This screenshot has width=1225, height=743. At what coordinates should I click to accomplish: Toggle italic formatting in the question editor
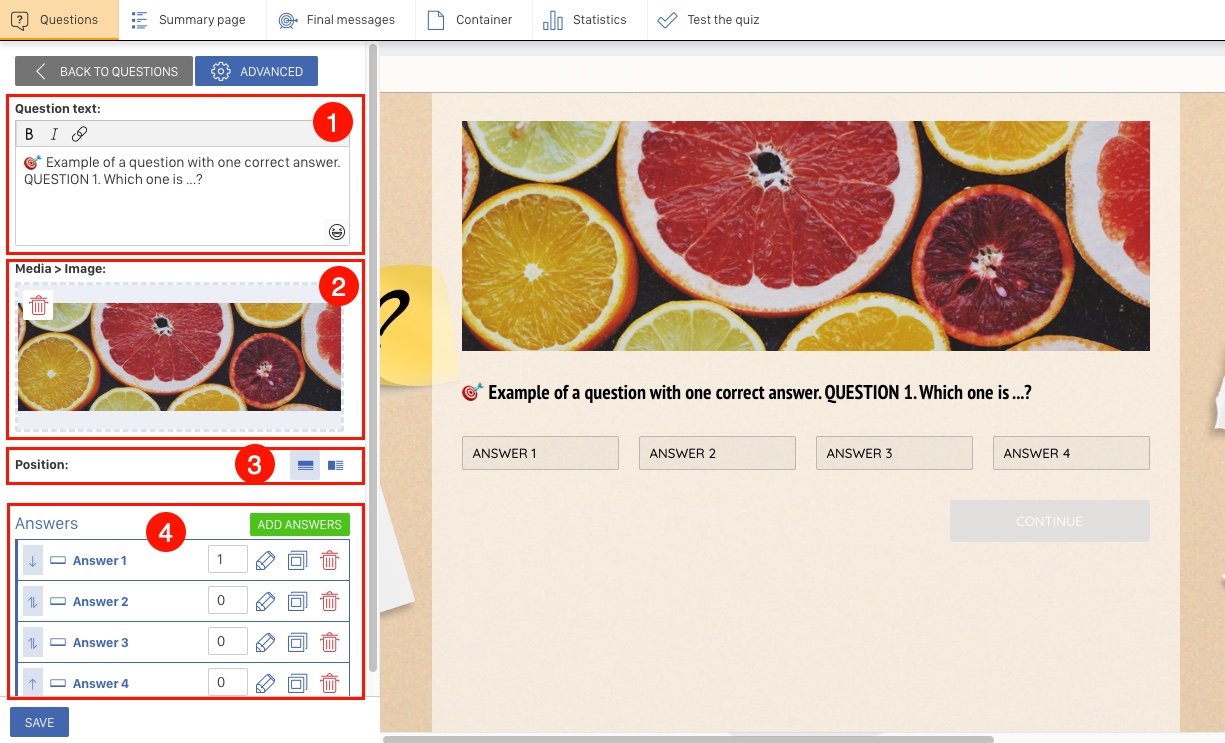tap(54, 133)
